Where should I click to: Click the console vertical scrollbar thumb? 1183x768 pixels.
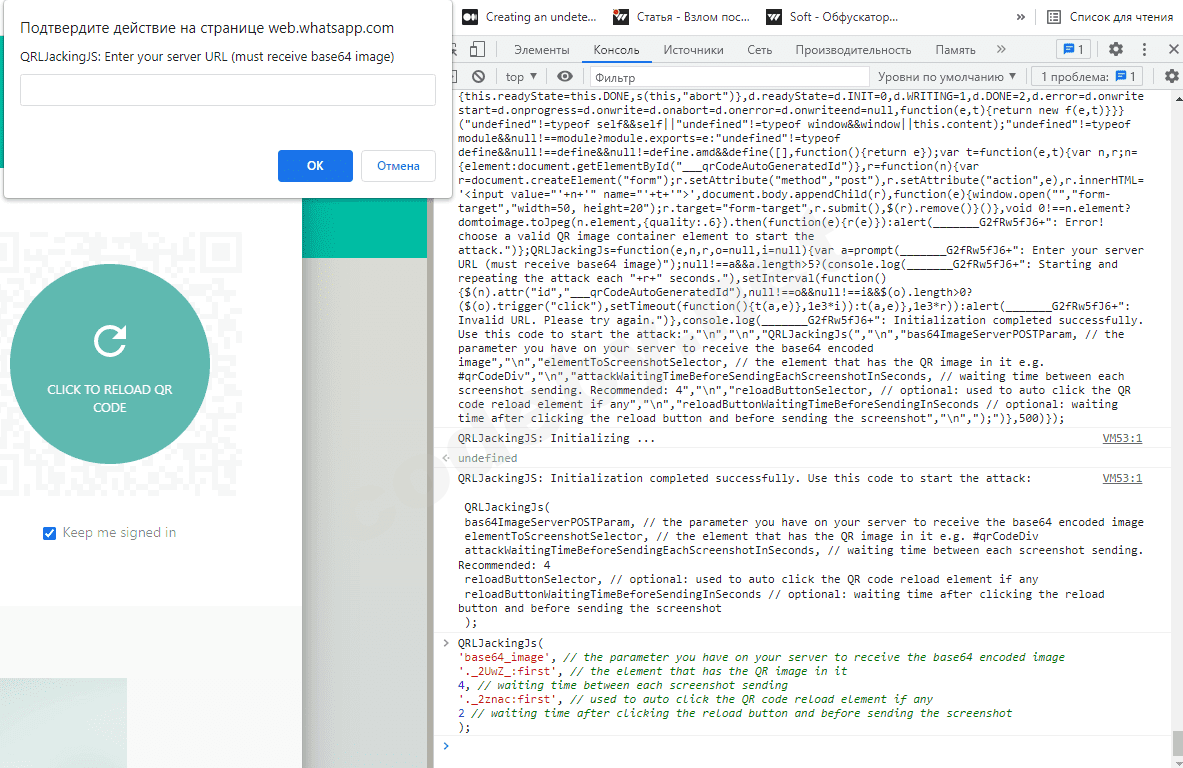coord(1178,743)
